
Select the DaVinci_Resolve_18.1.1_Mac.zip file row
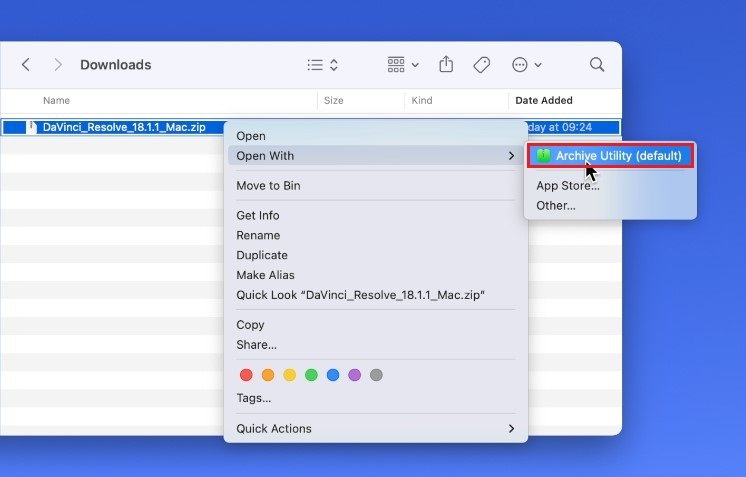coord(311,127)
